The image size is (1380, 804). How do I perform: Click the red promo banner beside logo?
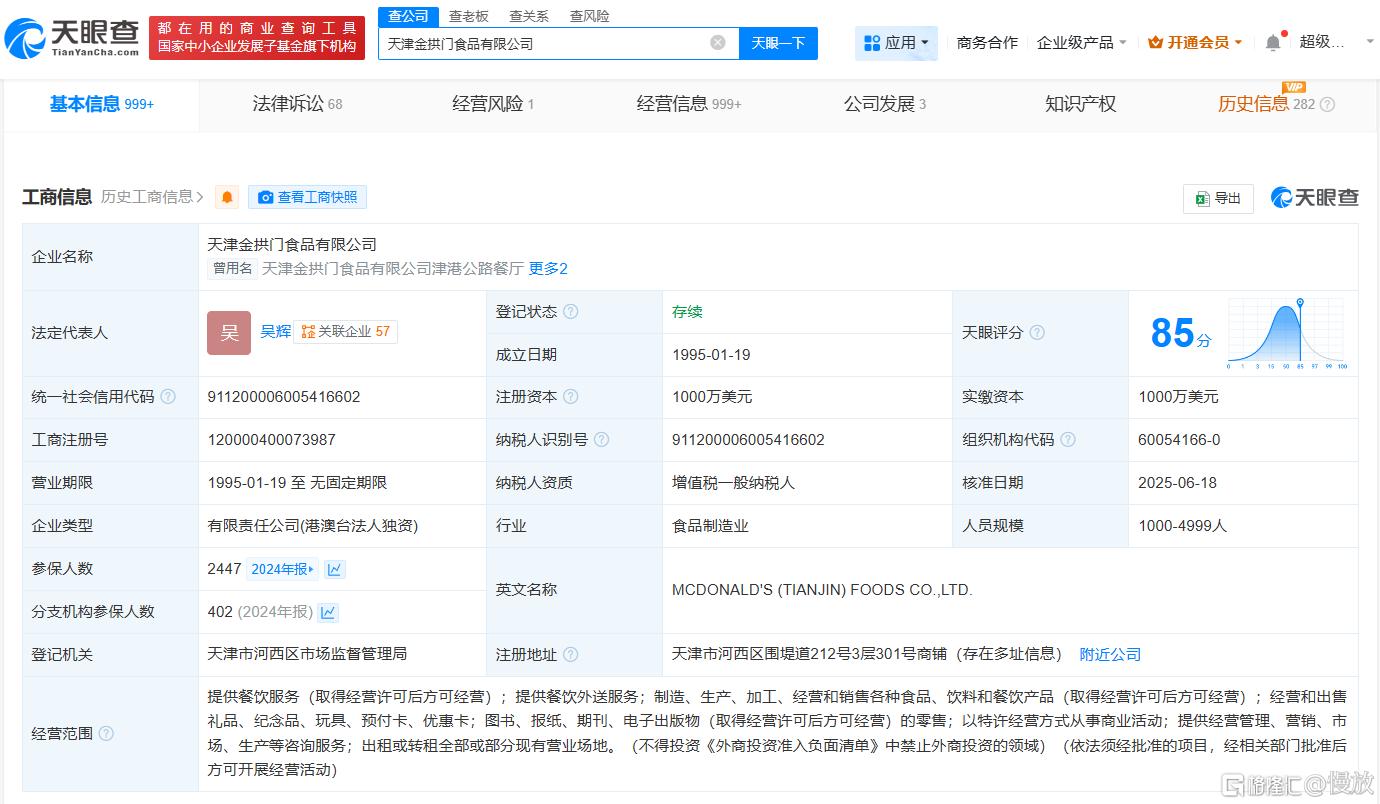coord(257,38)
